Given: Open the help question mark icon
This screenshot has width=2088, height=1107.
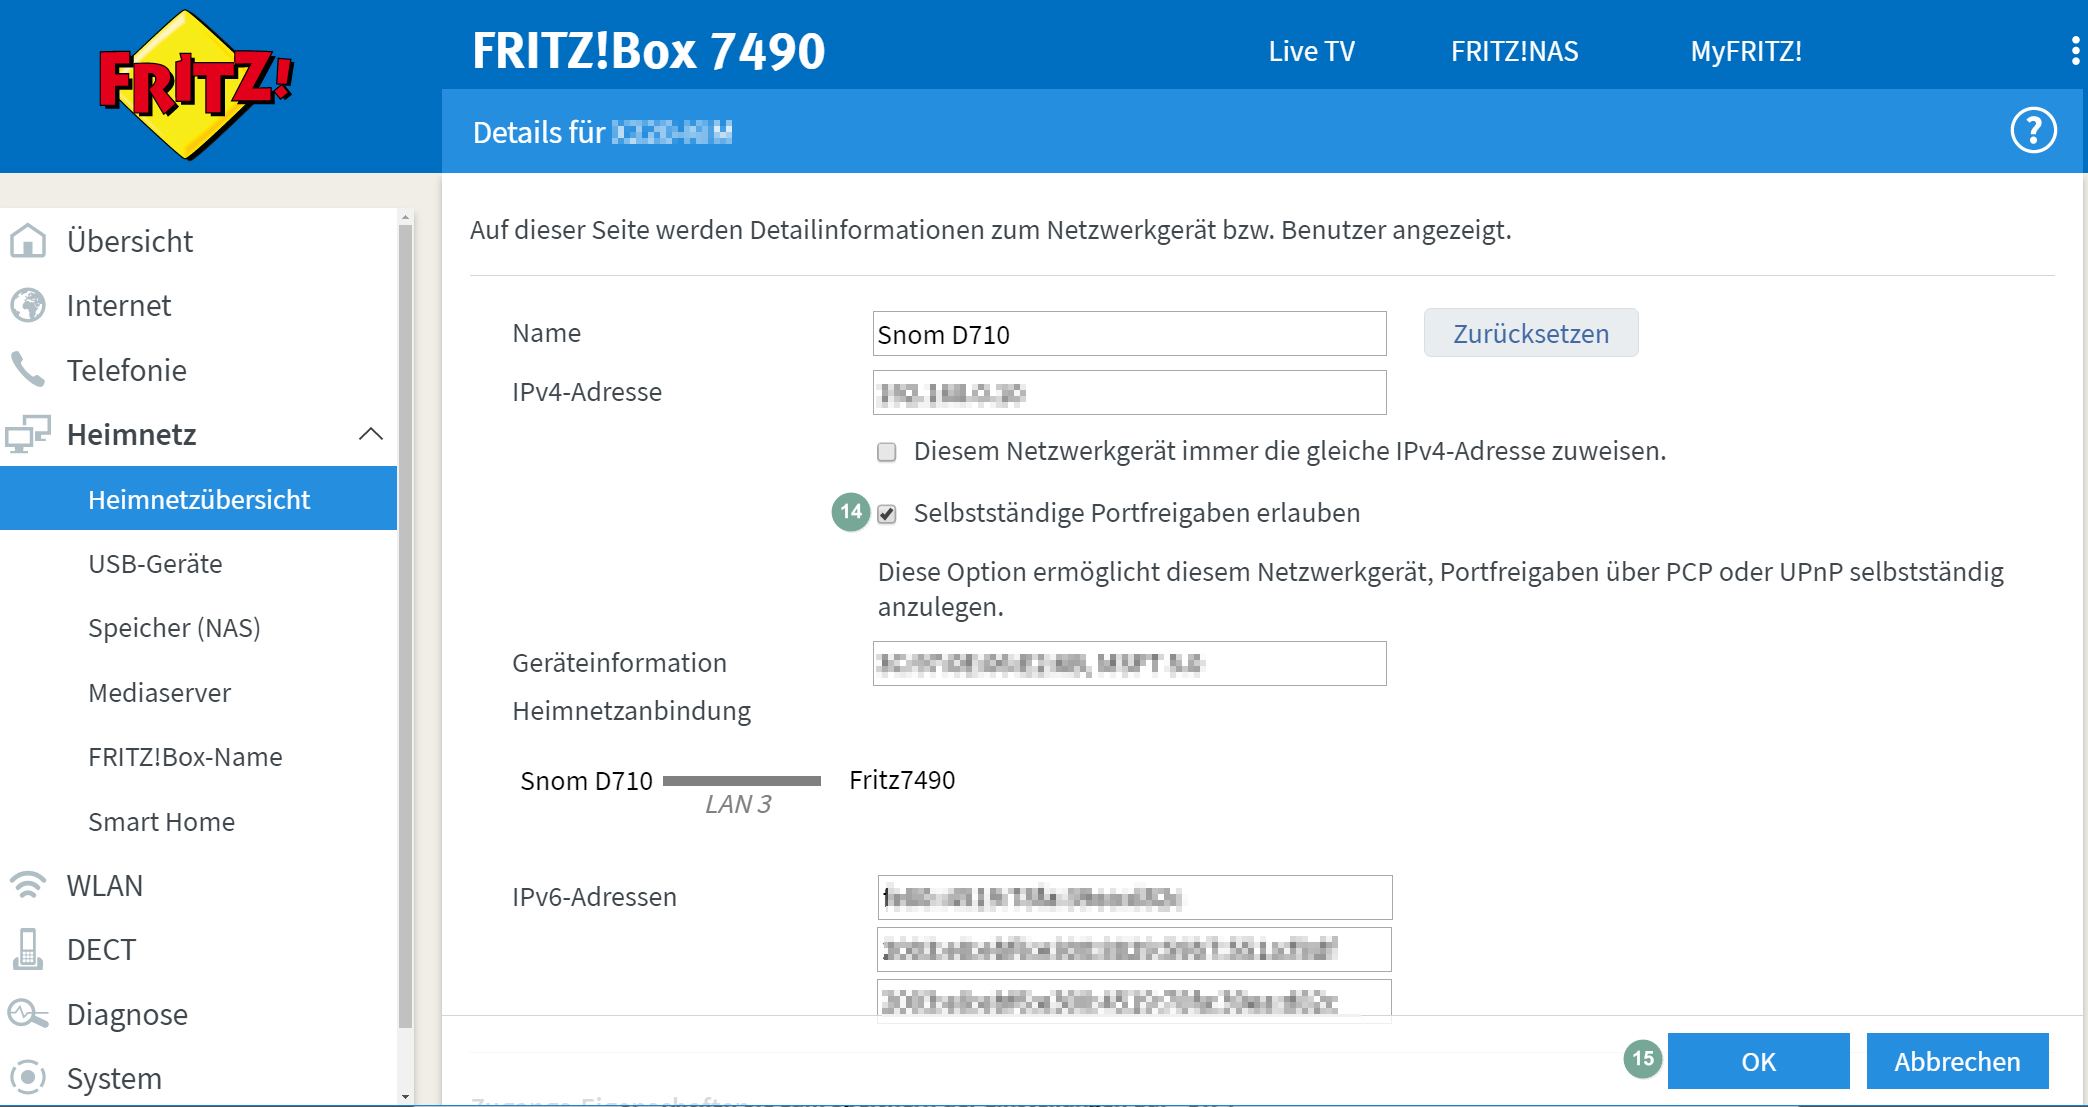Looking at the screenshot, I should (2033, 131).
